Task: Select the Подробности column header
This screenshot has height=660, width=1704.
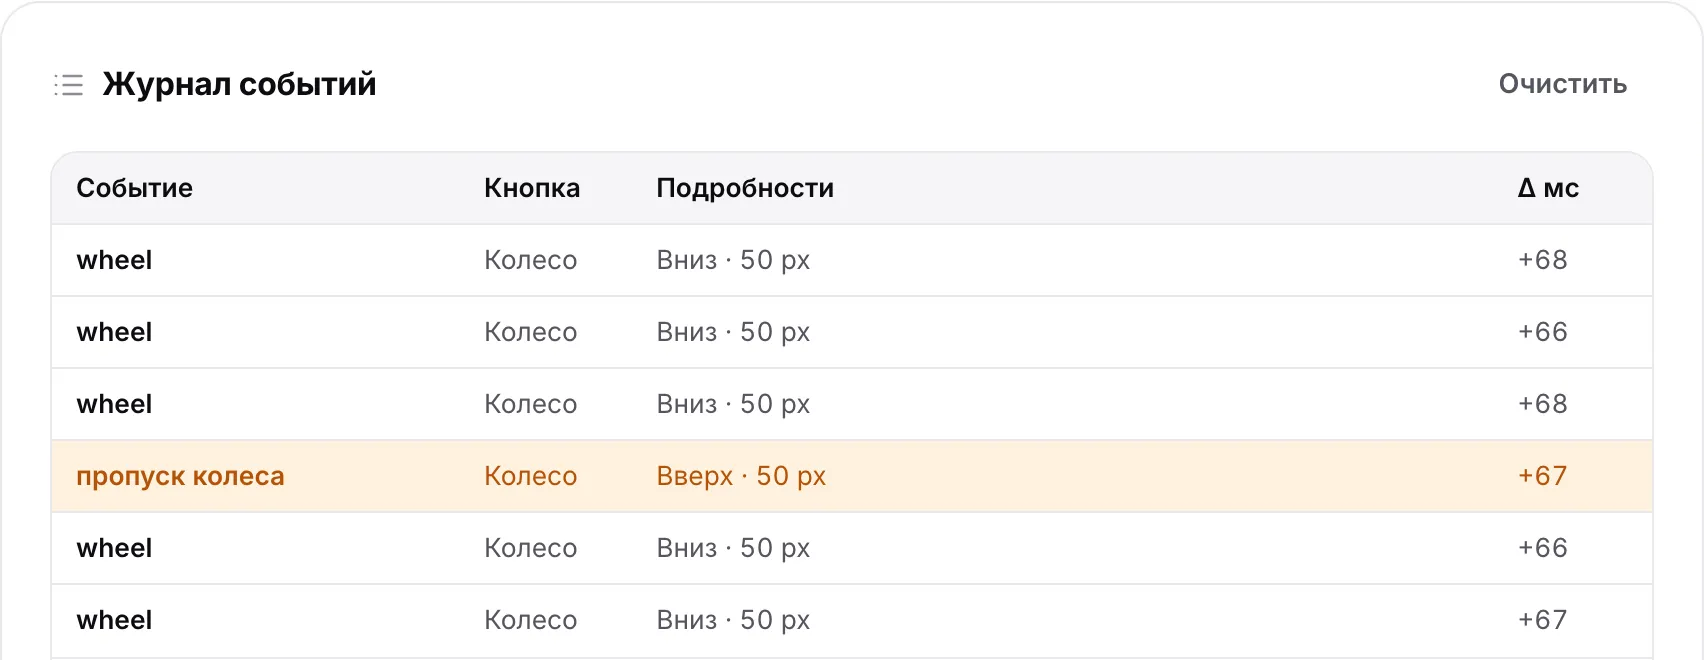Action: click(x=745, y=188)
